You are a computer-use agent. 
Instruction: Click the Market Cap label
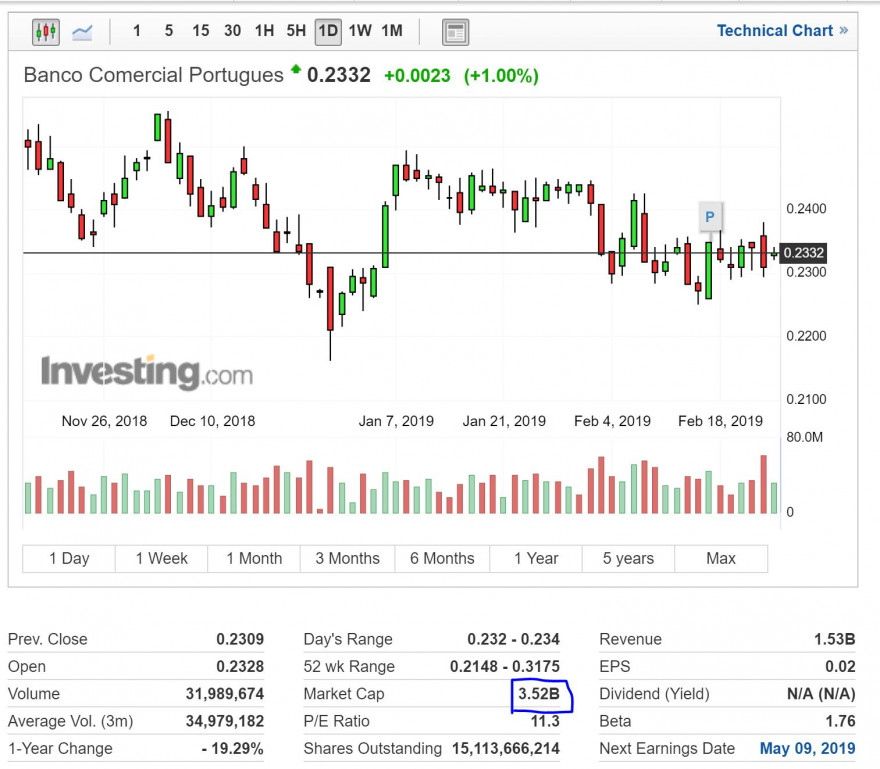[x=344, y=694]
